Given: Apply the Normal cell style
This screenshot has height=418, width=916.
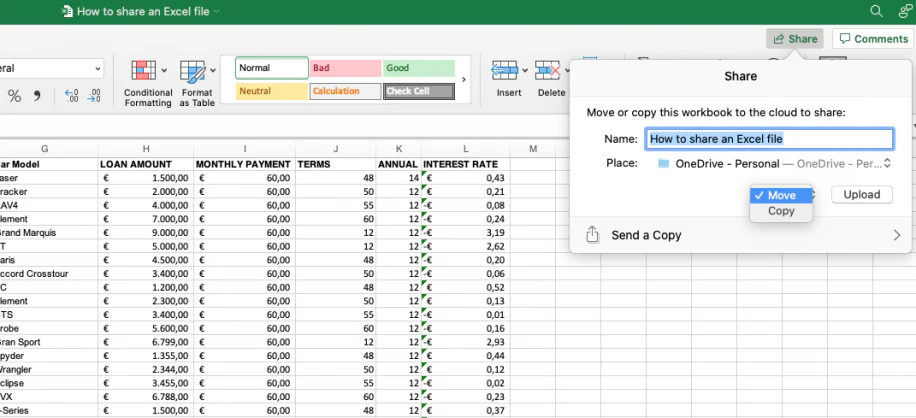Looking at the screenshot, I should click(272, 68).
